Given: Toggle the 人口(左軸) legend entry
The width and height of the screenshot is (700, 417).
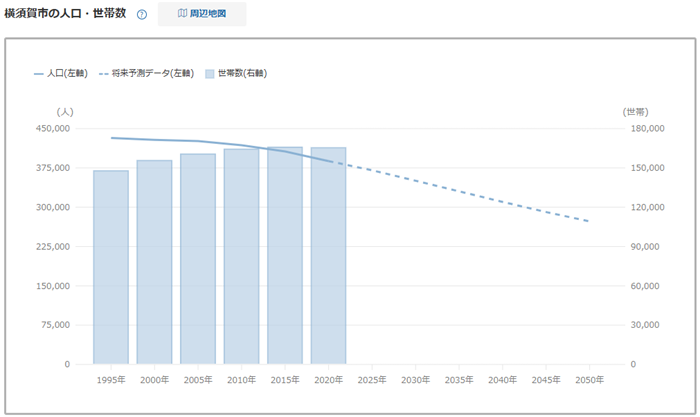Looking at the screenshot, I should [61, 74].
